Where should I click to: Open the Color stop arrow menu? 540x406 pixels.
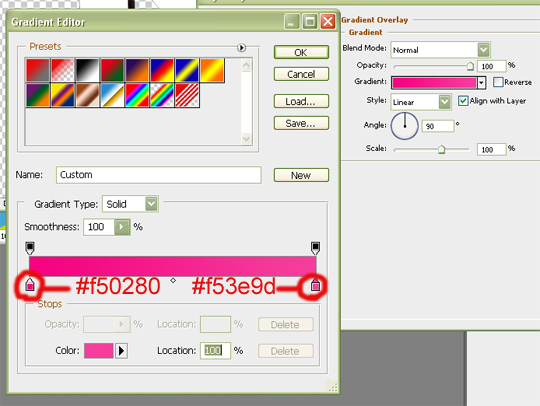[x=121, y=351]
